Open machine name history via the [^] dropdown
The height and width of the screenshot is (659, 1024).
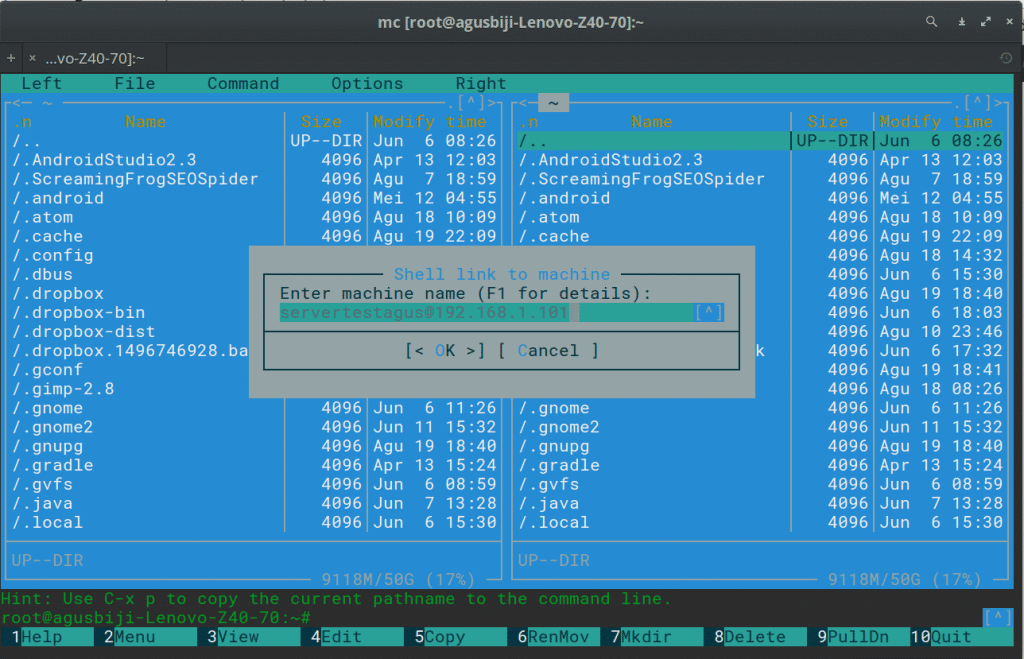click(x=708, y=311)
